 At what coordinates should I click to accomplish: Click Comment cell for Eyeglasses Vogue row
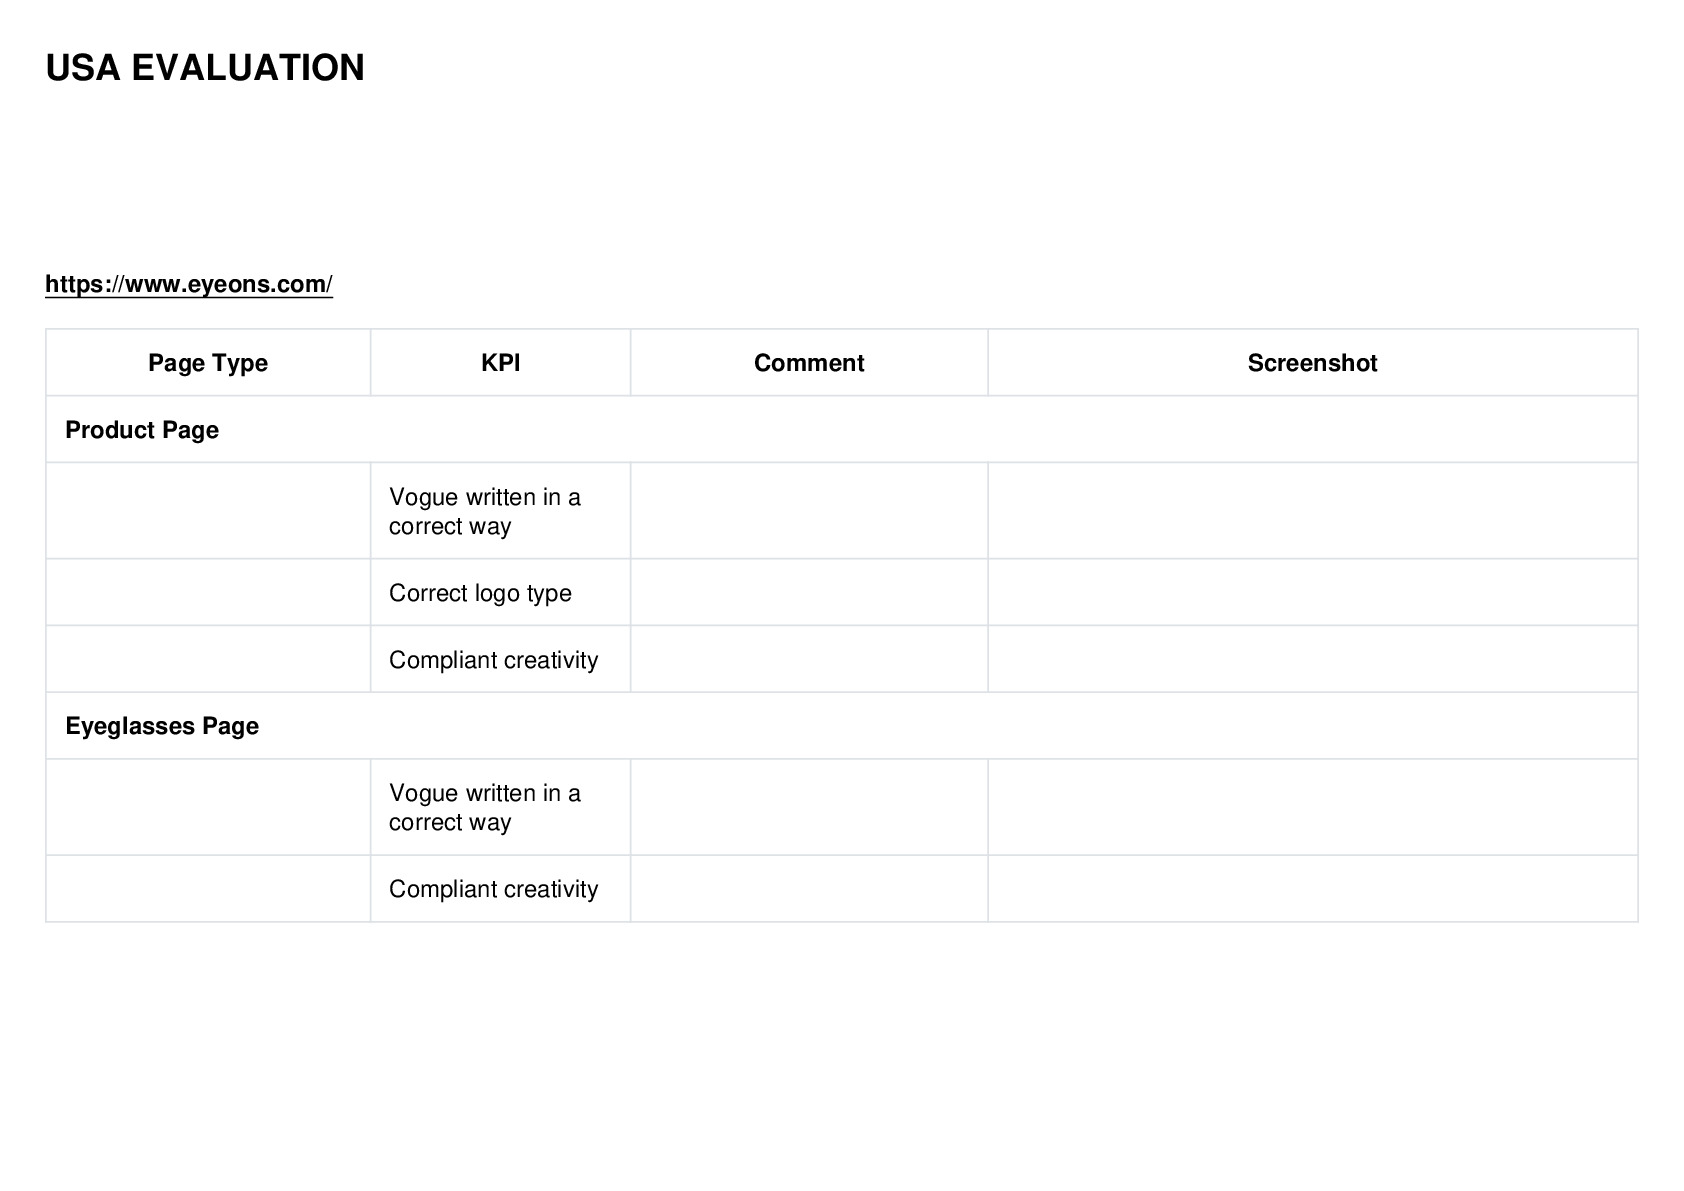pos(809,807)
